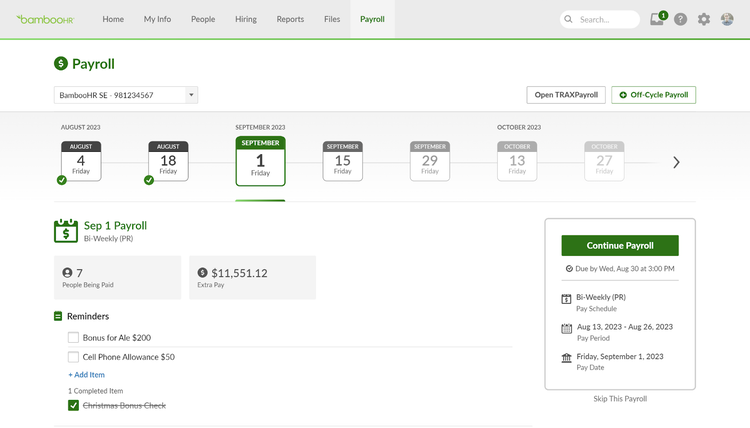
Task: Open the People tab
Action: click(x=203, y=19)
